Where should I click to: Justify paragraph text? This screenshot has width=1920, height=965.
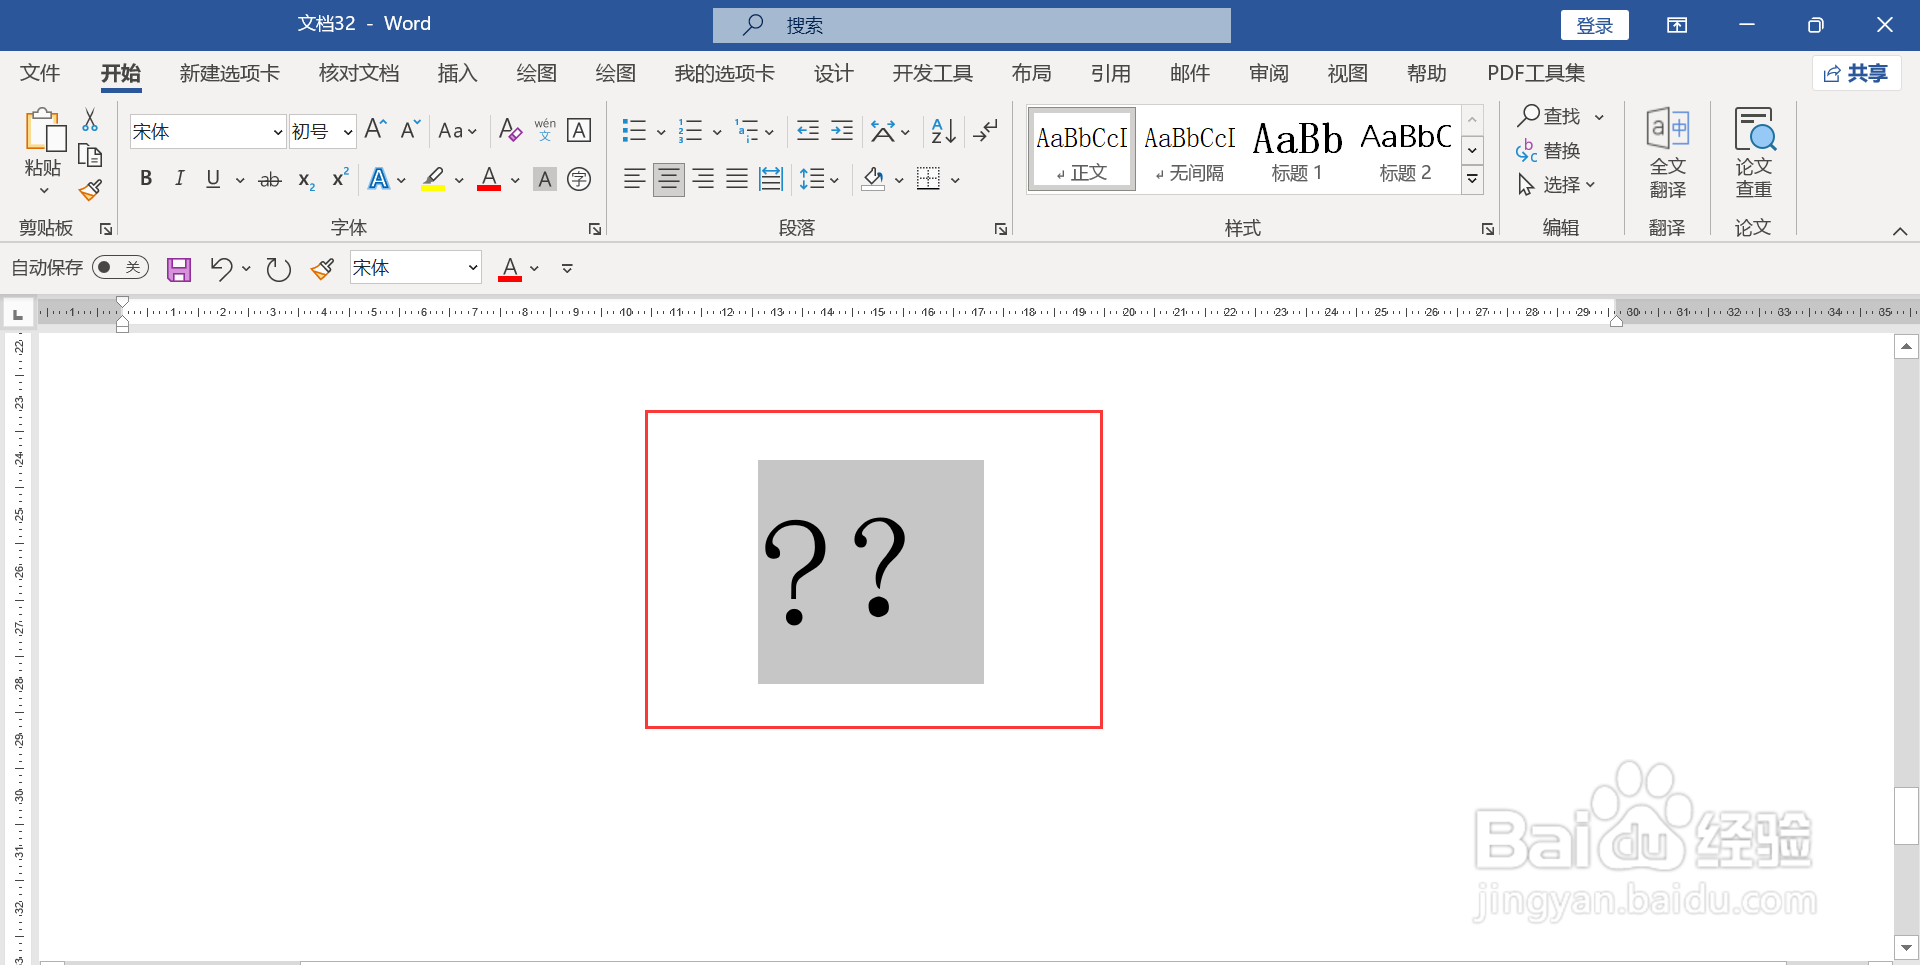pyautogui.click(x=737, y=179)
